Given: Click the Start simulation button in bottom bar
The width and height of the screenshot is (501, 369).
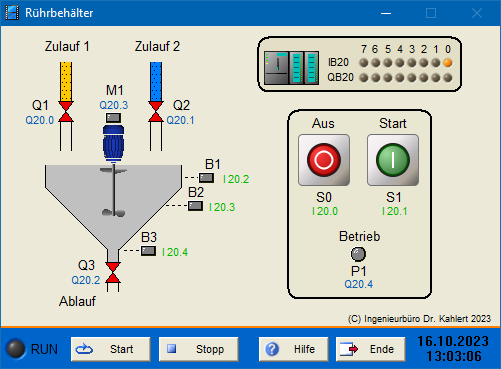Looking at the screenshot, I should 111,349.
